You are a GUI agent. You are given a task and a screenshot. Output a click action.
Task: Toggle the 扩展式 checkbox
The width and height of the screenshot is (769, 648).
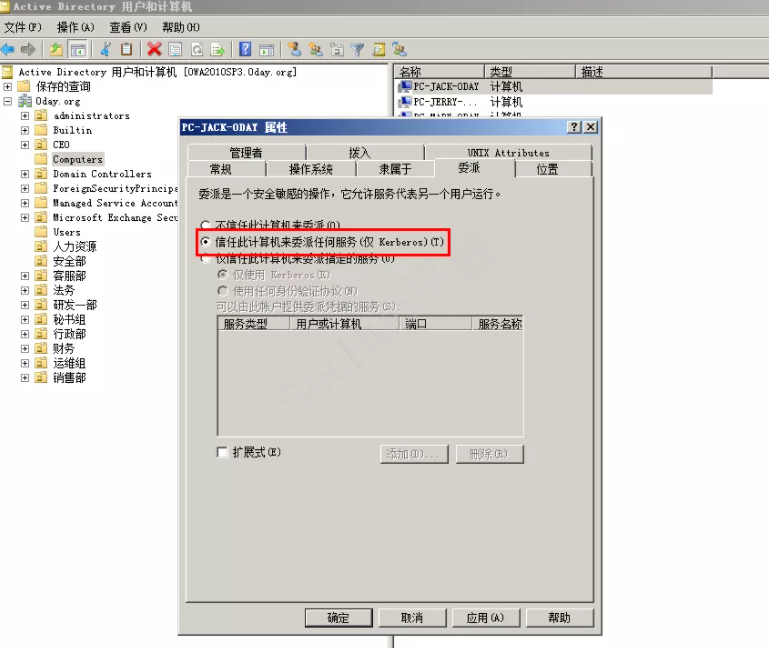222,452
